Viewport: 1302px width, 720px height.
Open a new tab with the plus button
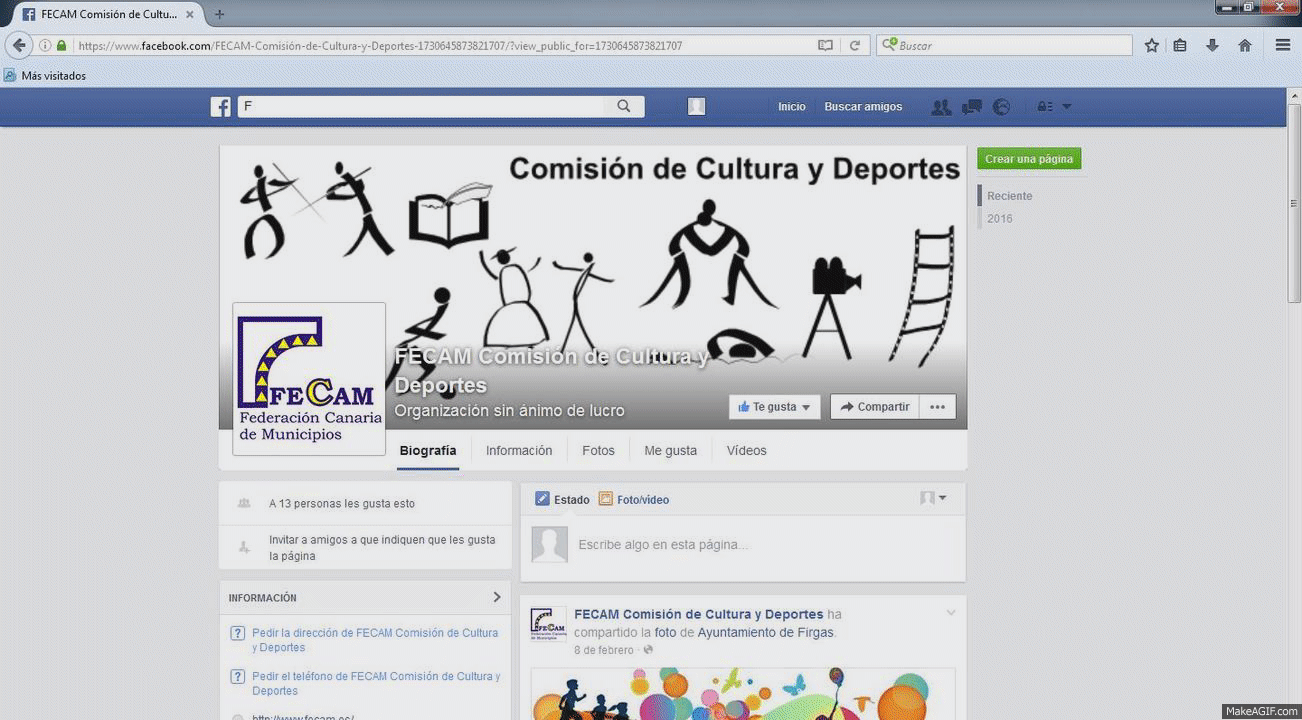click(x=220, y=14)
